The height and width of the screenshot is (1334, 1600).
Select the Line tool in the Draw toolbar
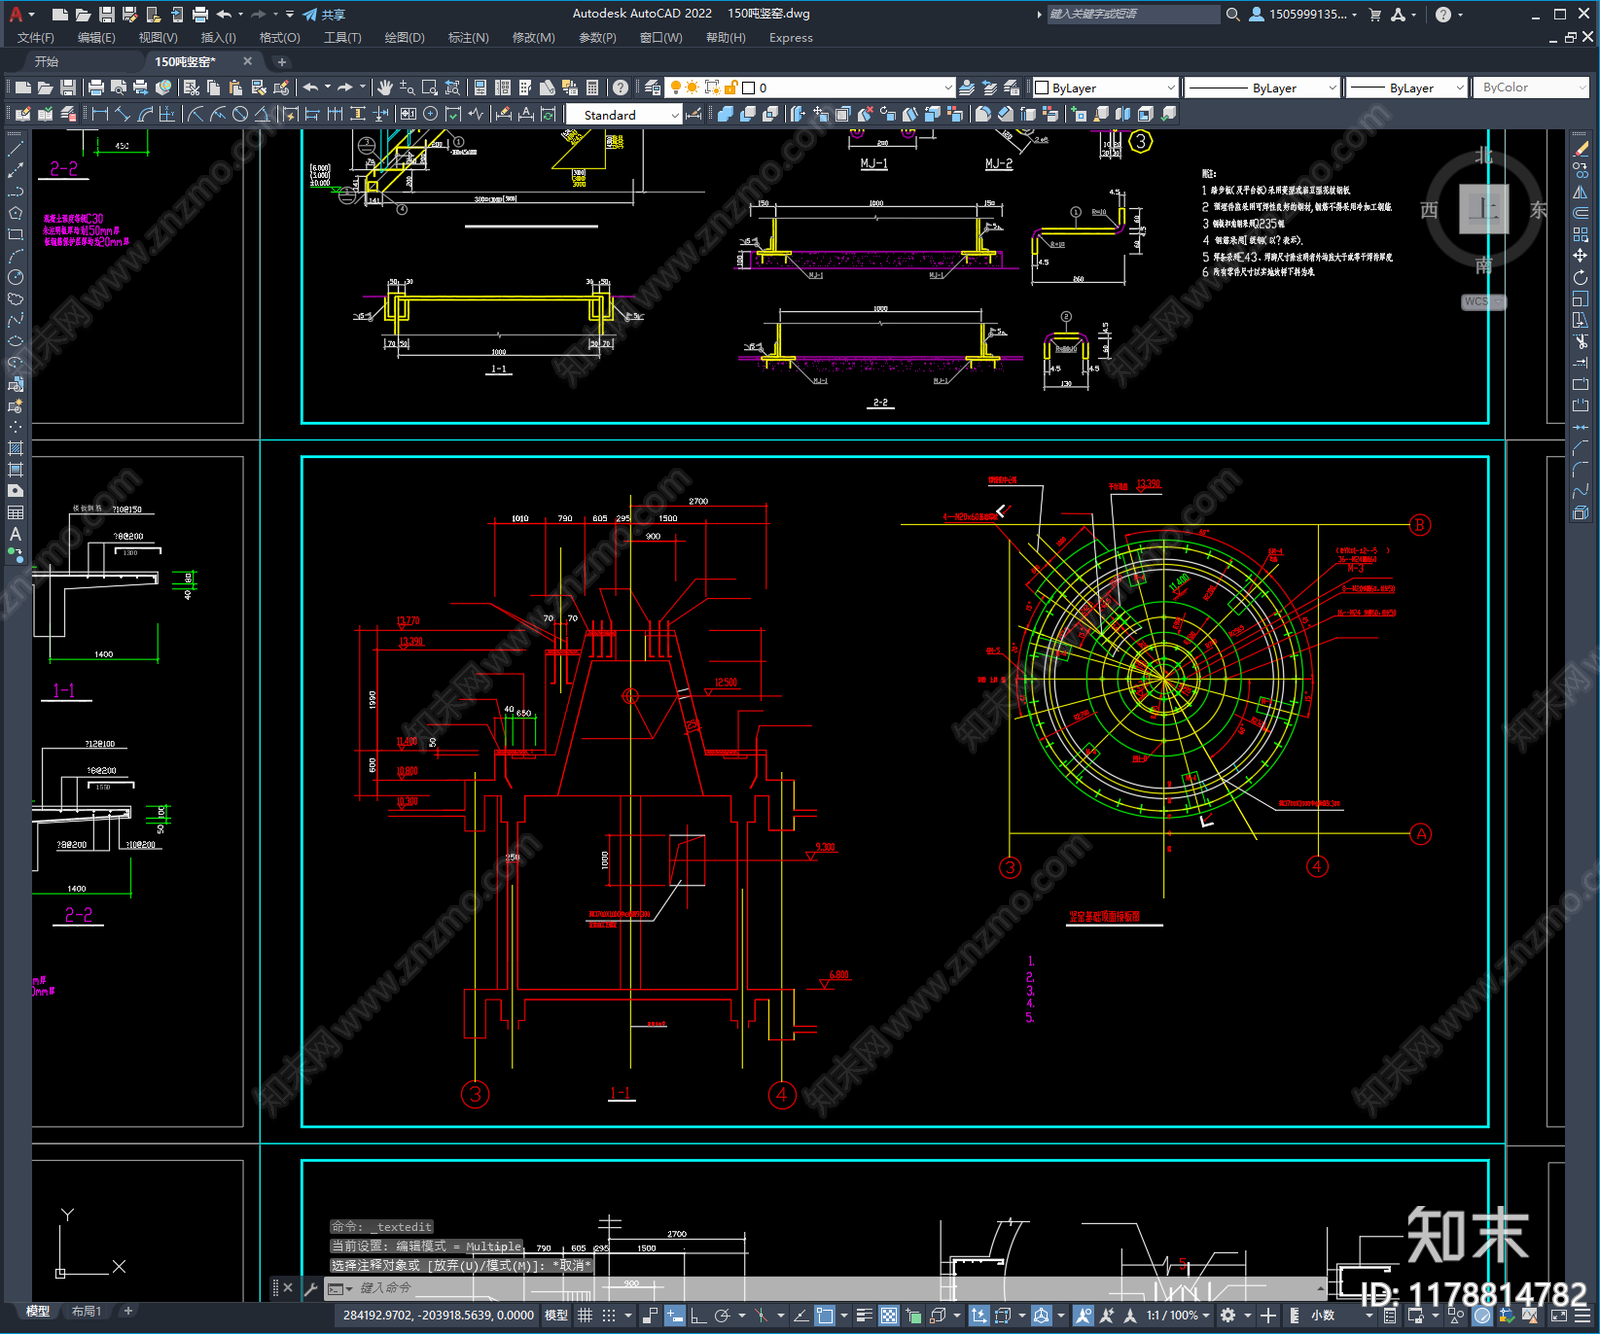coord(15,148)
